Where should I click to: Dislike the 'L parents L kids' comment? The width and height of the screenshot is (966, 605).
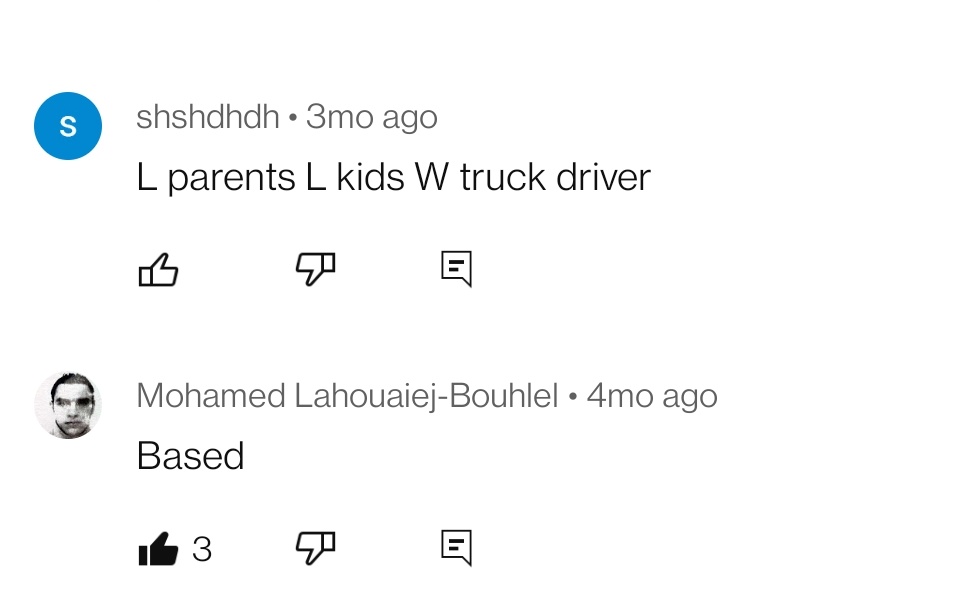click(x=315, y=269)
